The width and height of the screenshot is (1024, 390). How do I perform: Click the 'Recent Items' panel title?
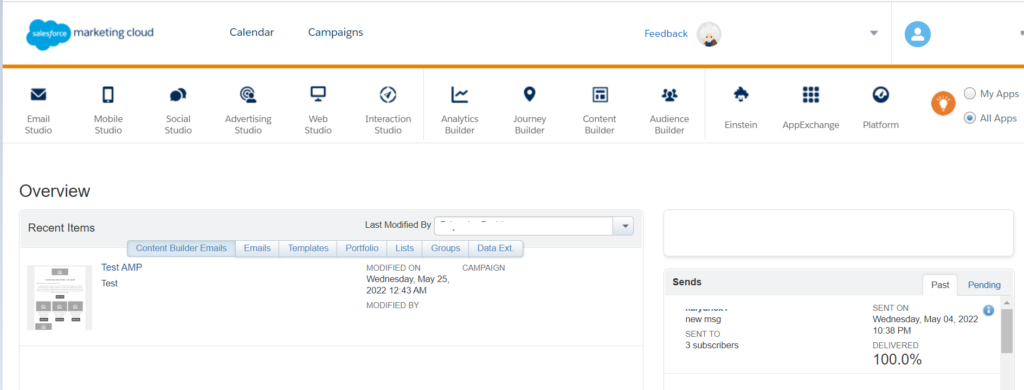(61, 228)
